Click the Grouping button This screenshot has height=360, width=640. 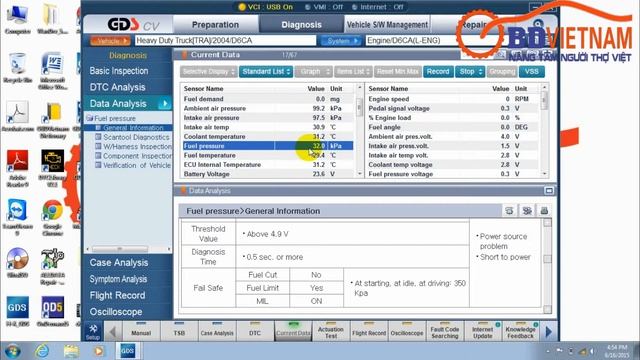point(502,71)
